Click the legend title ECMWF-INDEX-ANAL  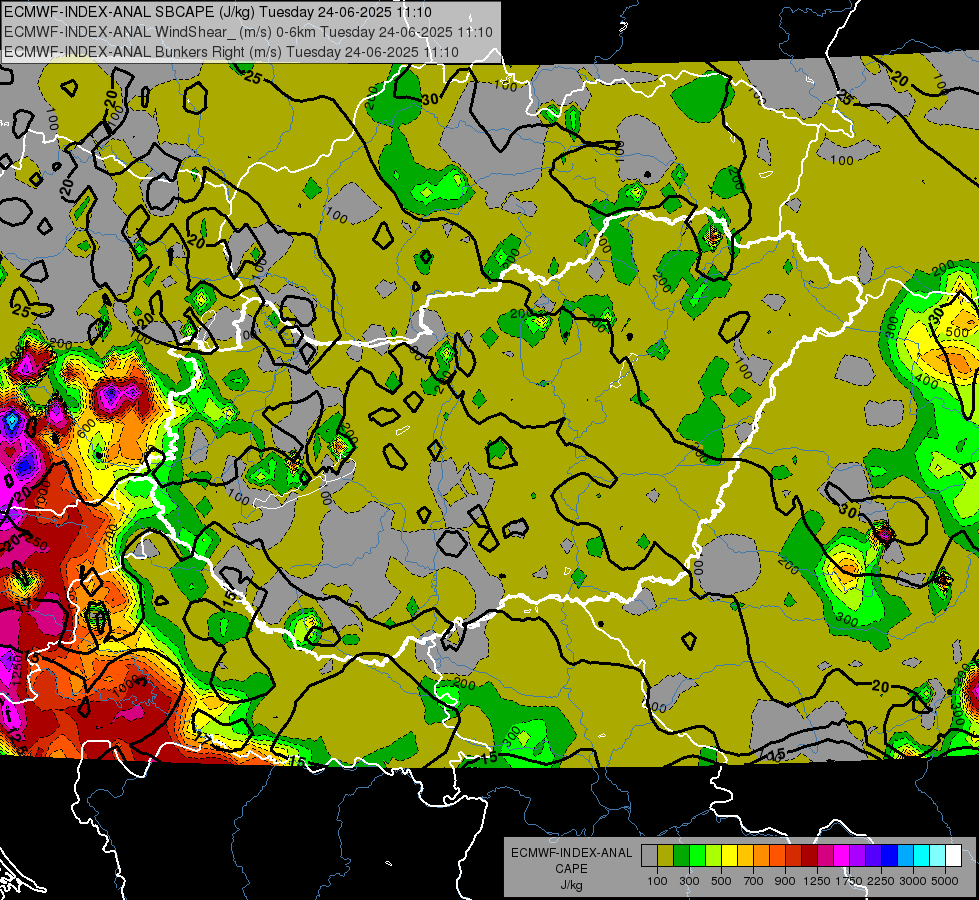point(572,853)
